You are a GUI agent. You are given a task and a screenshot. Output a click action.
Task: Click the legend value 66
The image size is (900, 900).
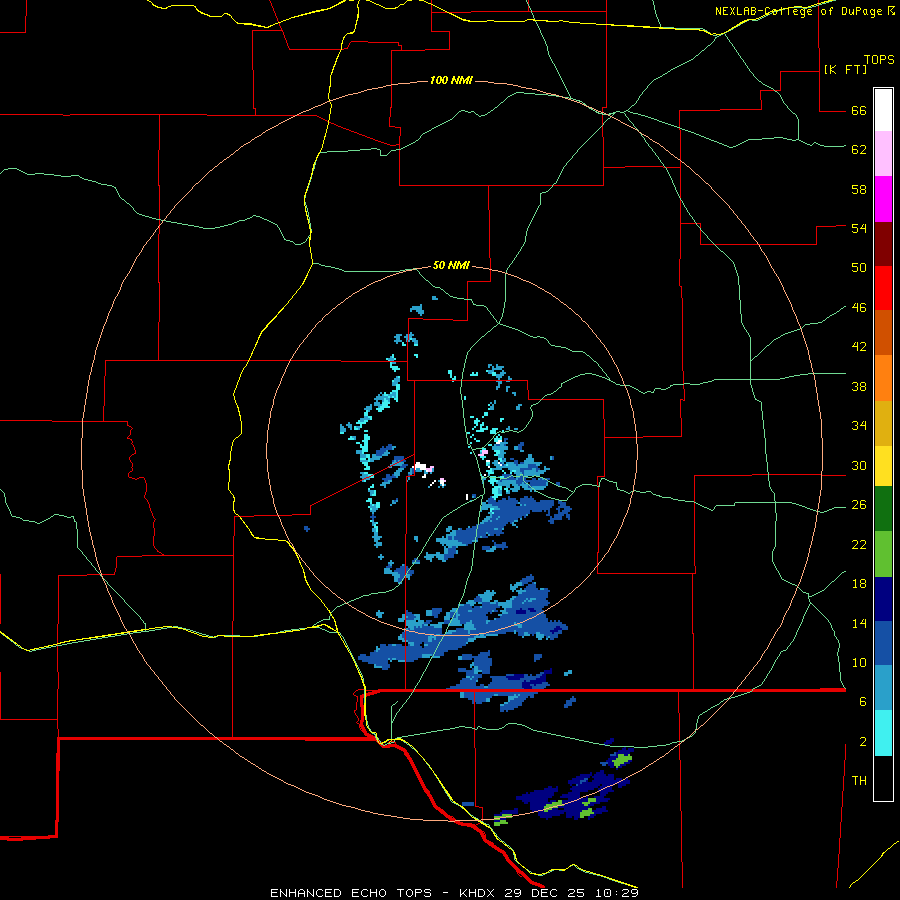859,111
